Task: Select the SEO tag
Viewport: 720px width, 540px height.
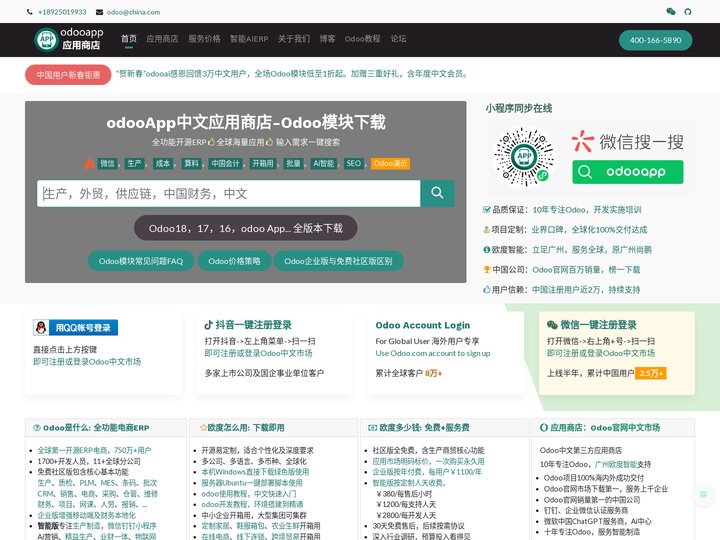Action: [354, 163]
